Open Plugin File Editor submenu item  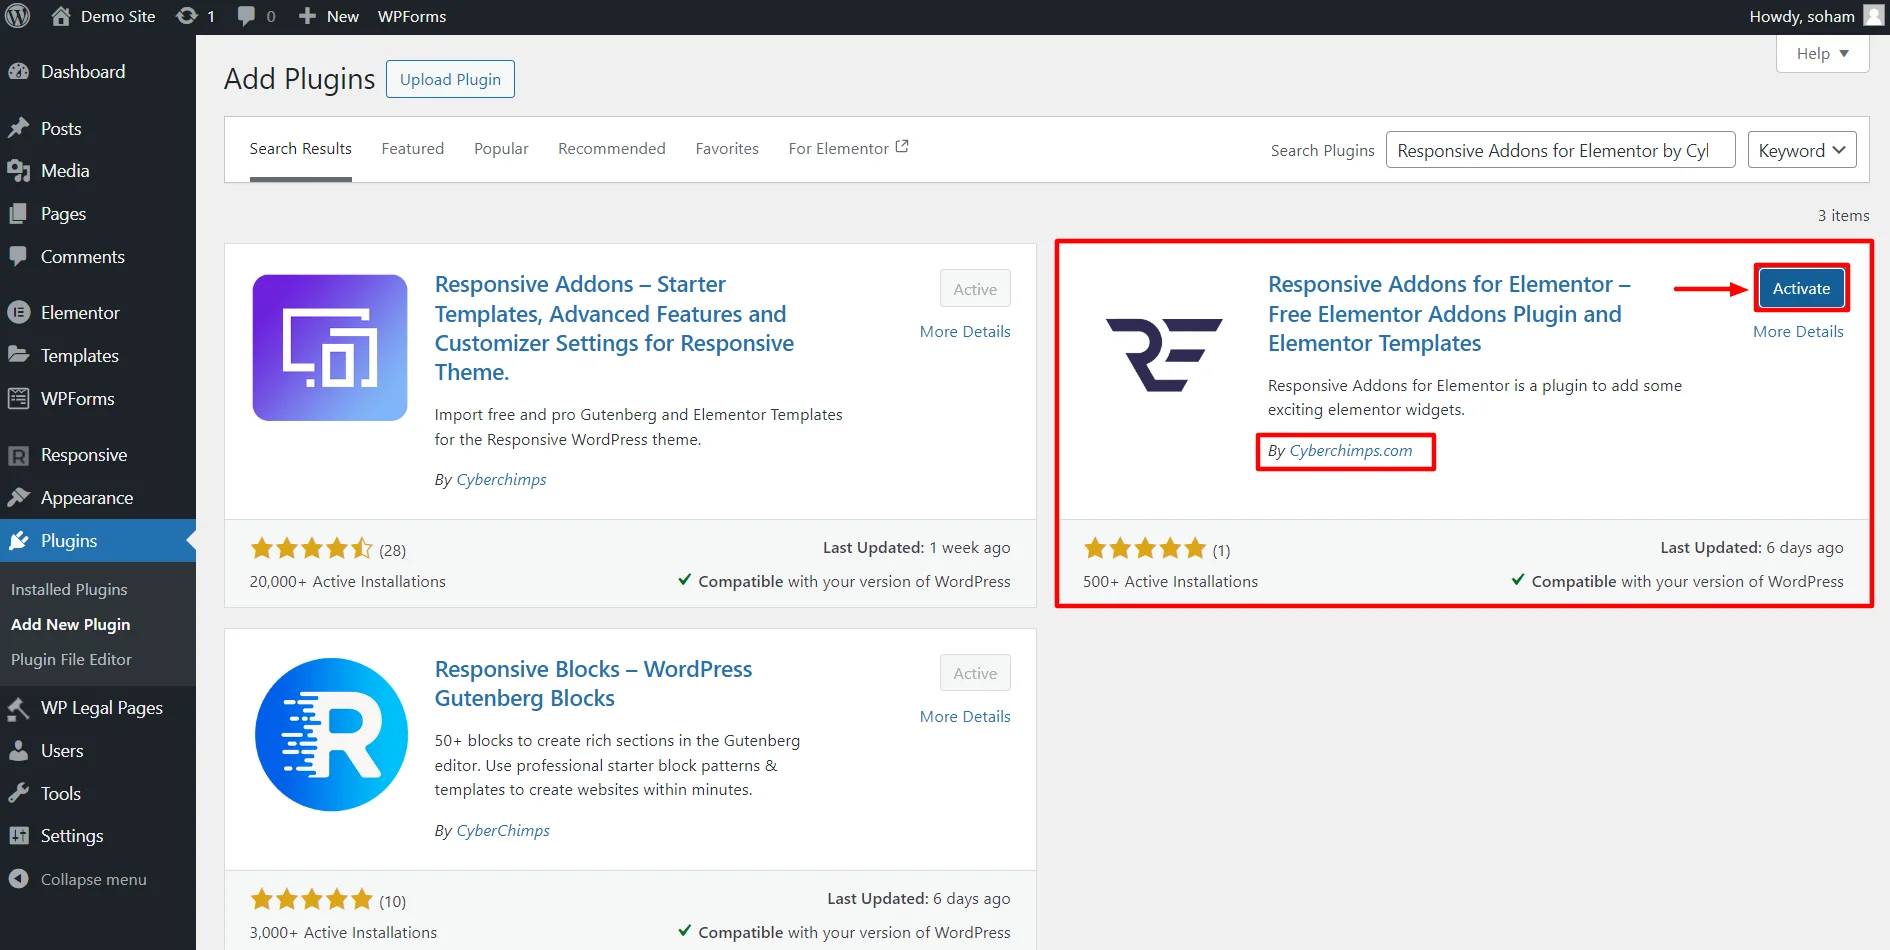coord(71,660)
